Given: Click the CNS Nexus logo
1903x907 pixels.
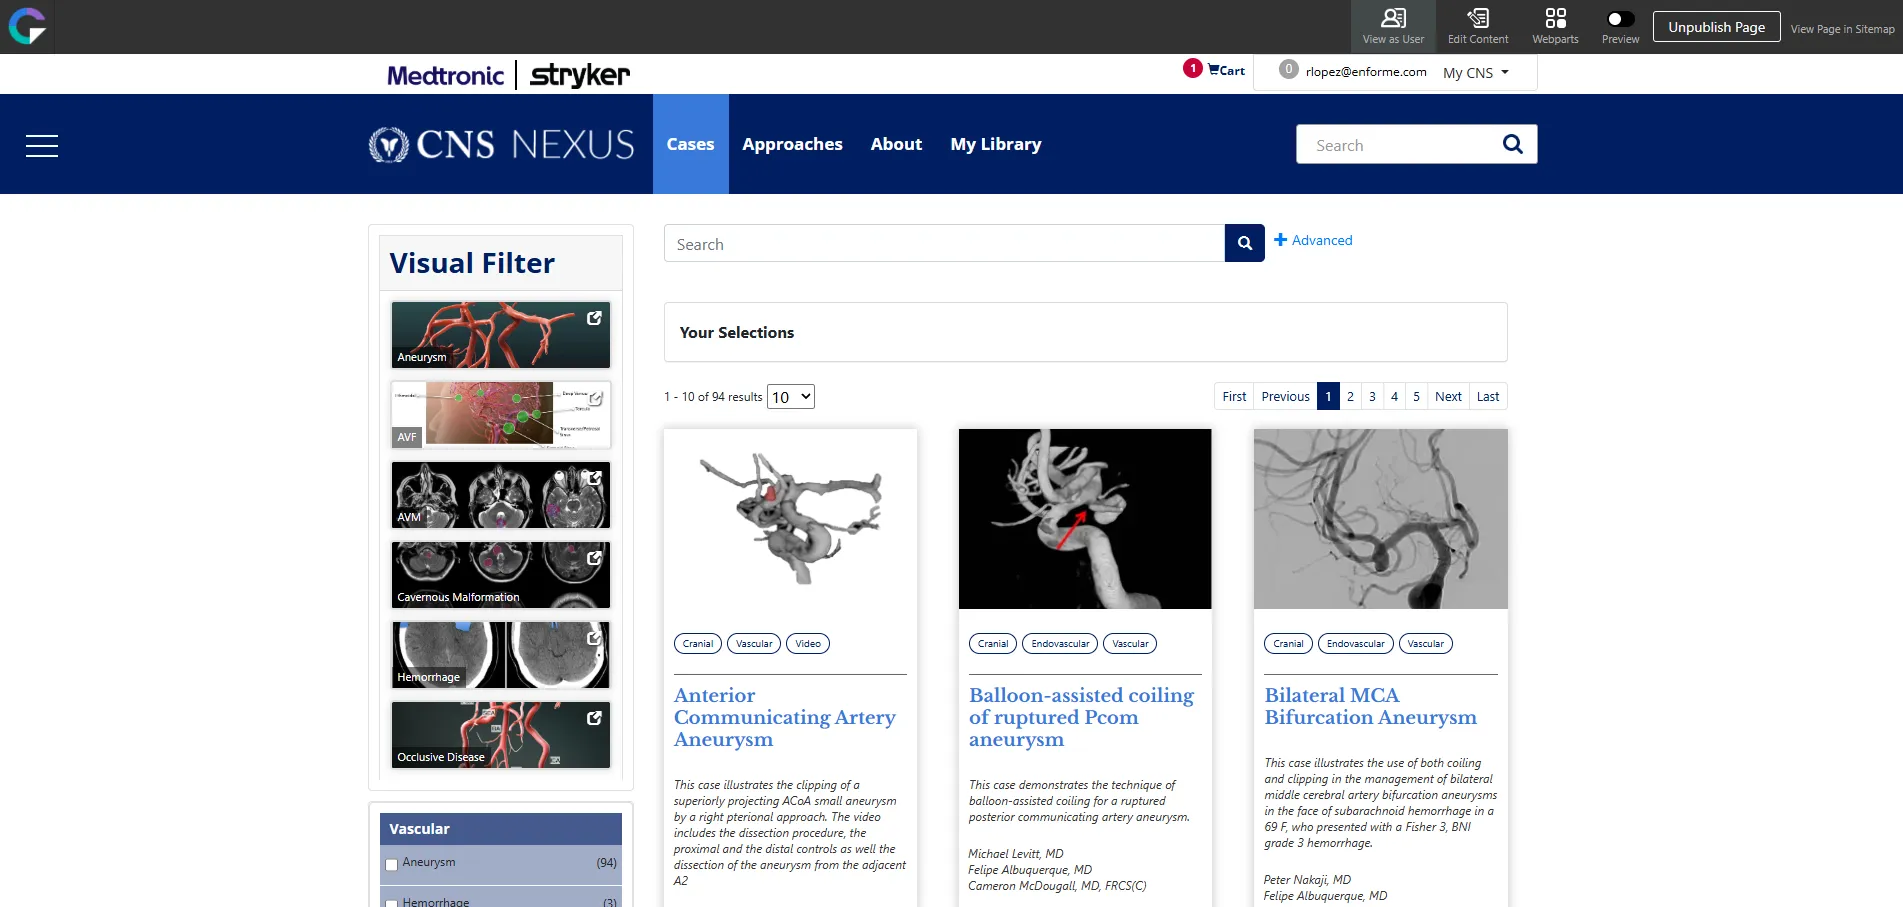Looking at the screenshot, I should 501,145.
